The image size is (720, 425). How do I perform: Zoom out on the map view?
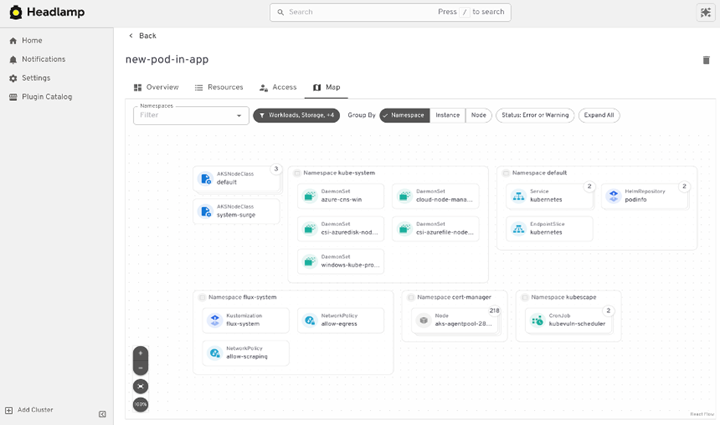coord(140,369)
